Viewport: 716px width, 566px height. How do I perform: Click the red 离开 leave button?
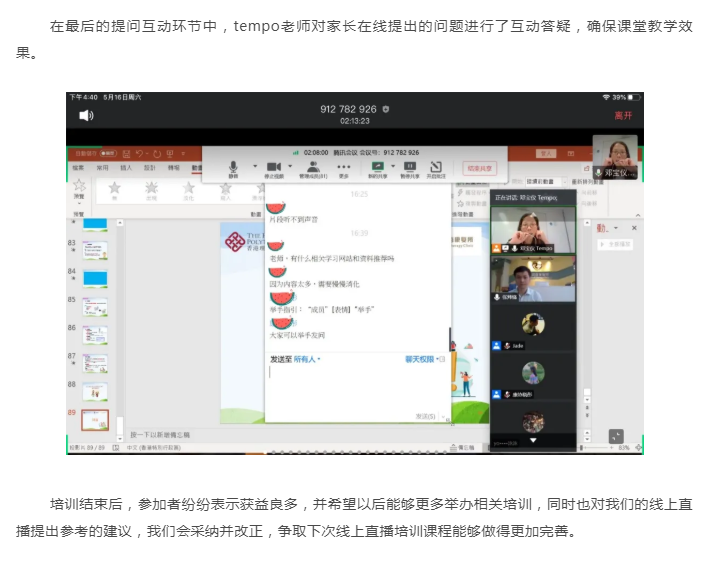tap(623, 115)
